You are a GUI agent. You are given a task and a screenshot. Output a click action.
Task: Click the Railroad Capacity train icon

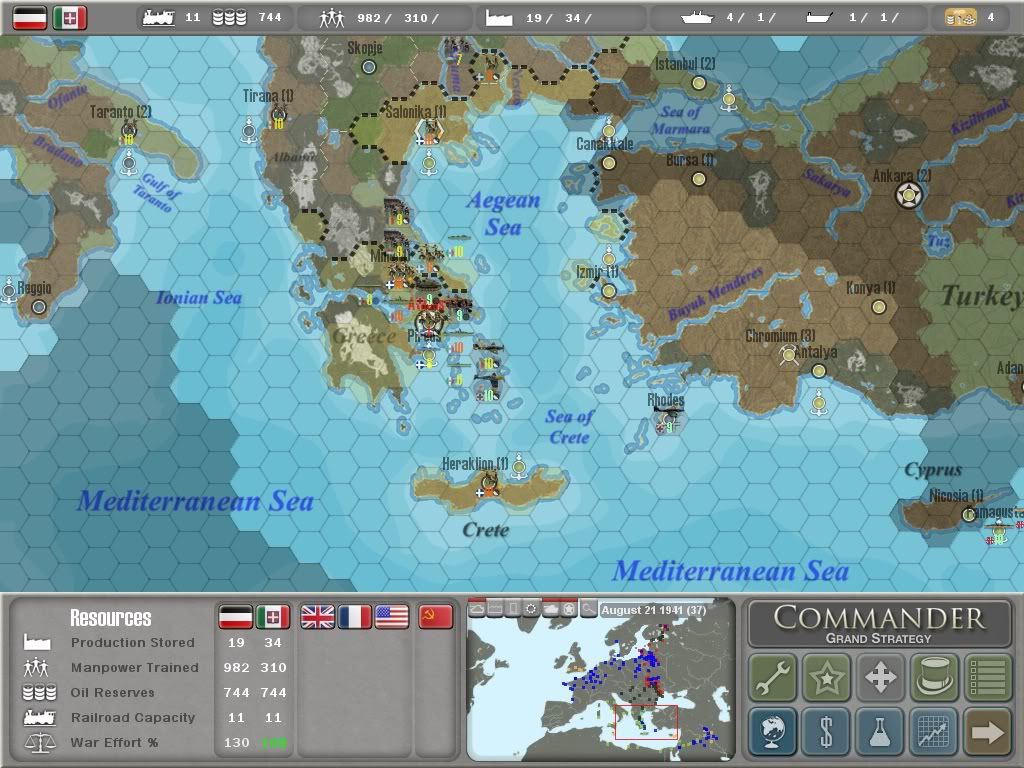coord(40,717)
